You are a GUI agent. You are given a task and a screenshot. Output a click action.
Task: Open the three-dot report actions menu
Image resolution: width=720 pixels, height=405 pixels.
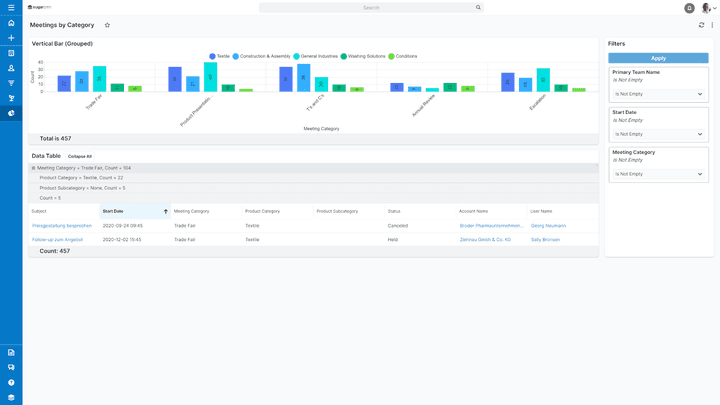pos(712,25)
